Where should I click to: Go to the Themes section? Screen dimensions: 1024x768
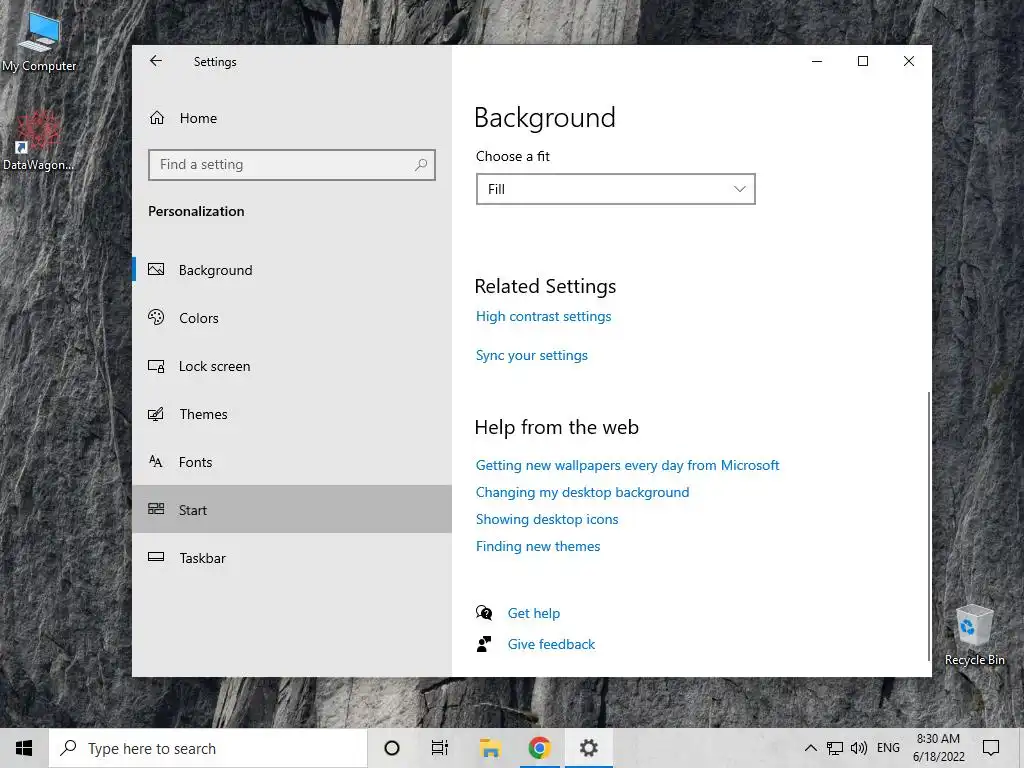tap(292, 414)
